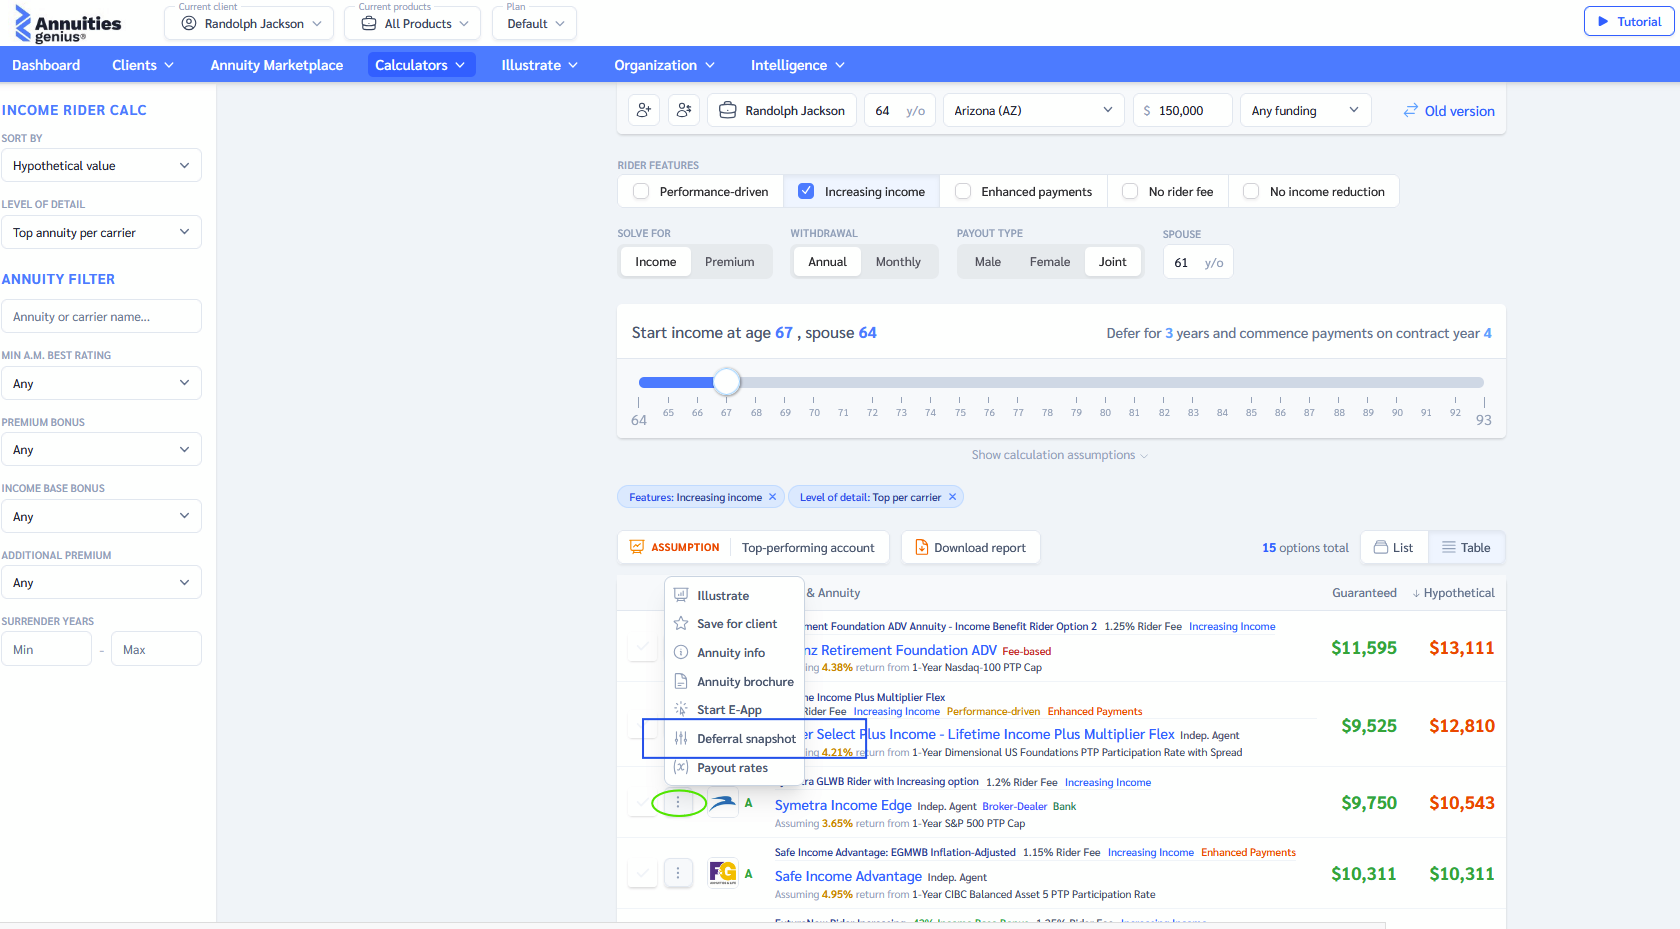Open the Current client Randolph Jackson dropdown
The height and width of the screenshot is (929, 1680).
[249, 23]
